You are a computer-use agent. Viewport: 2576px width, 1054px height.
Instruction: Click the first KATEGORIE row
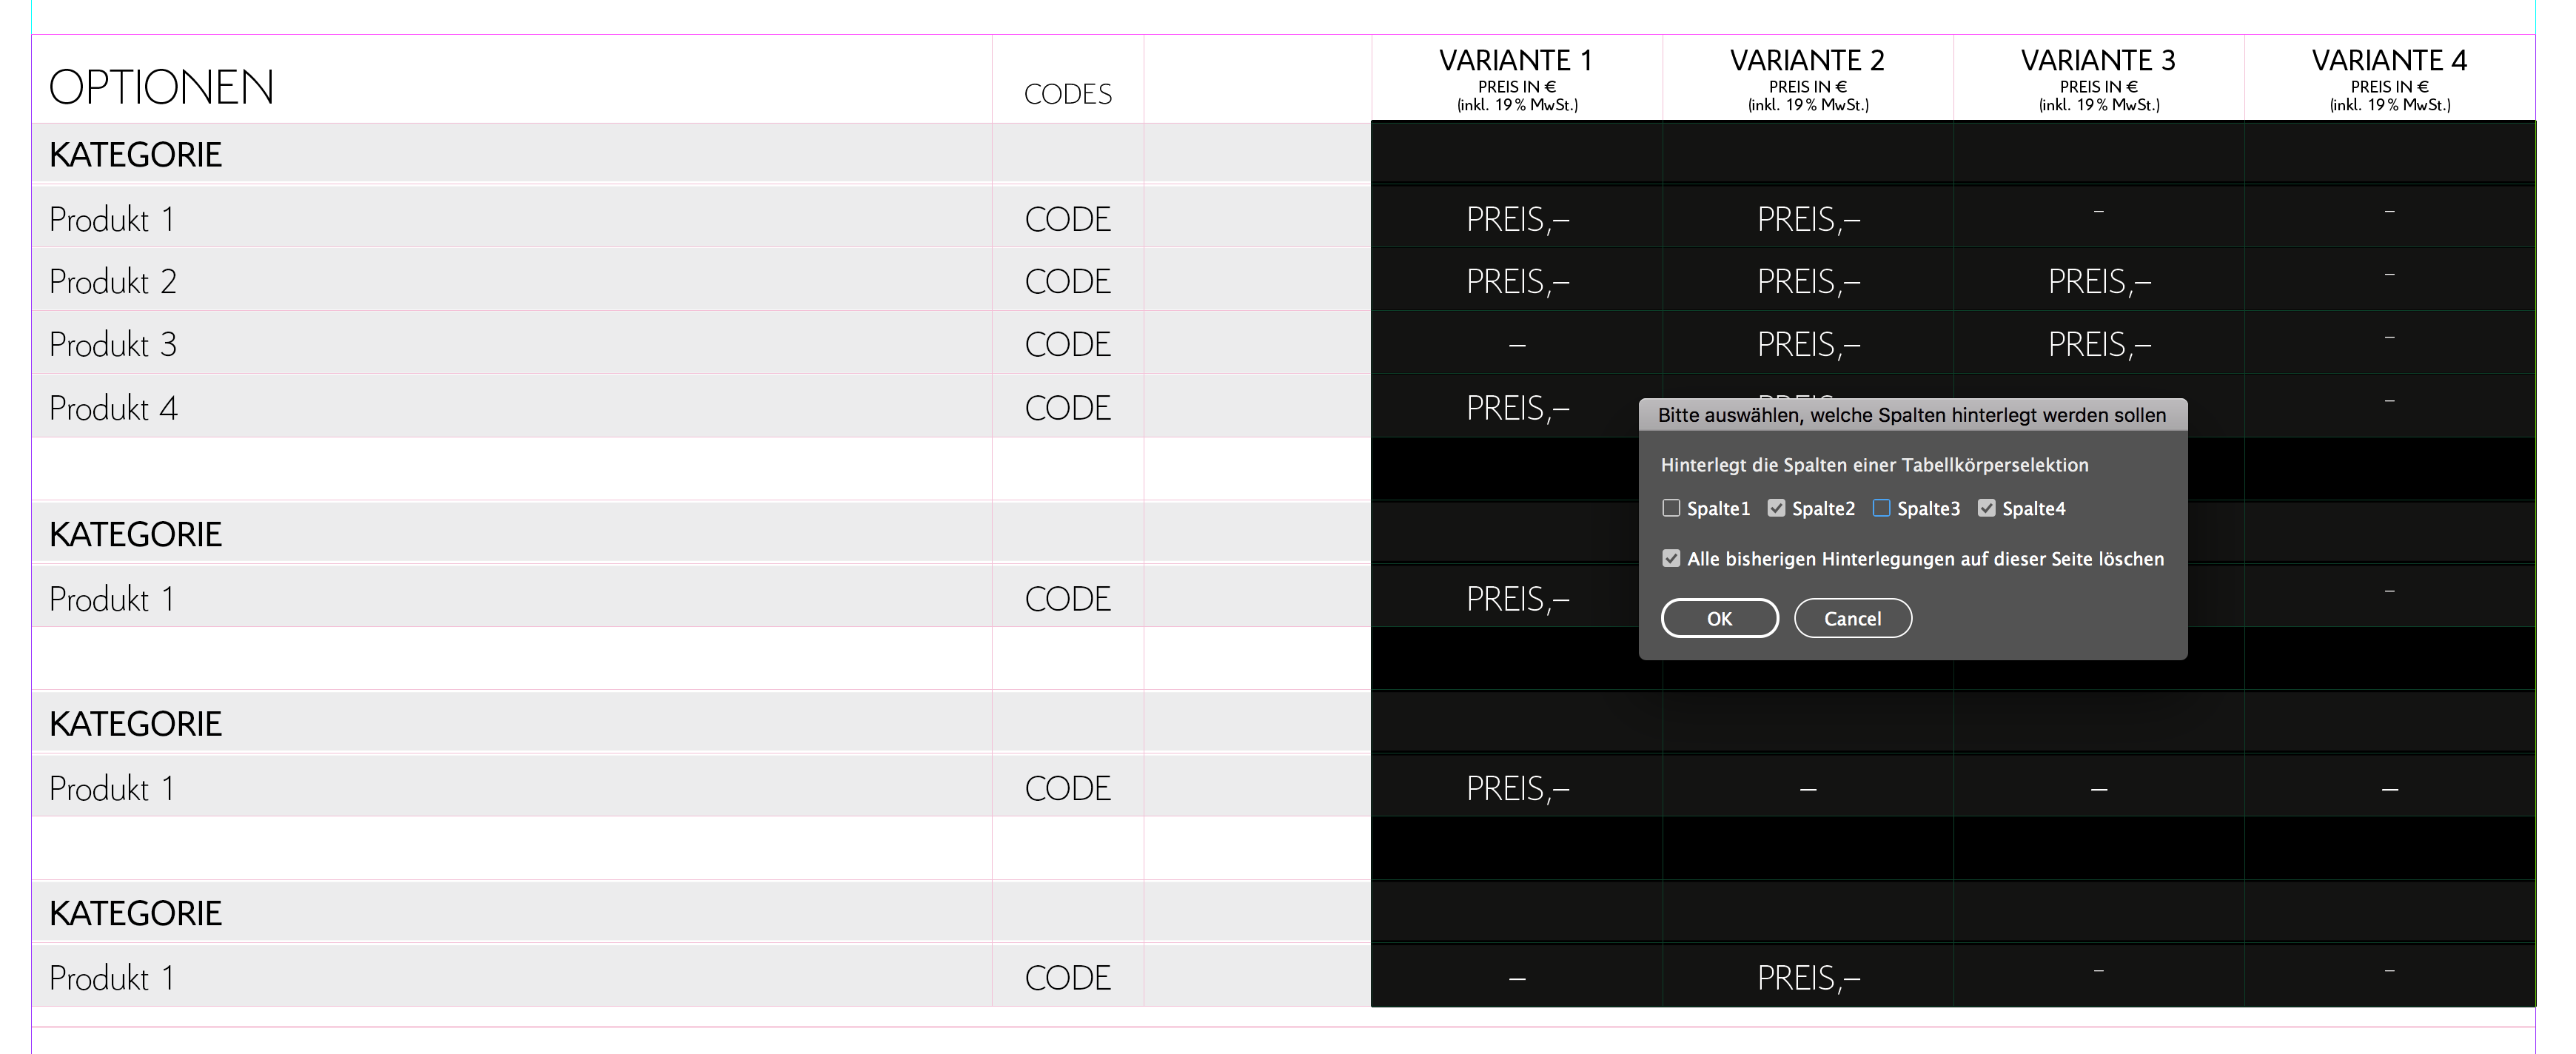[512, 154]
